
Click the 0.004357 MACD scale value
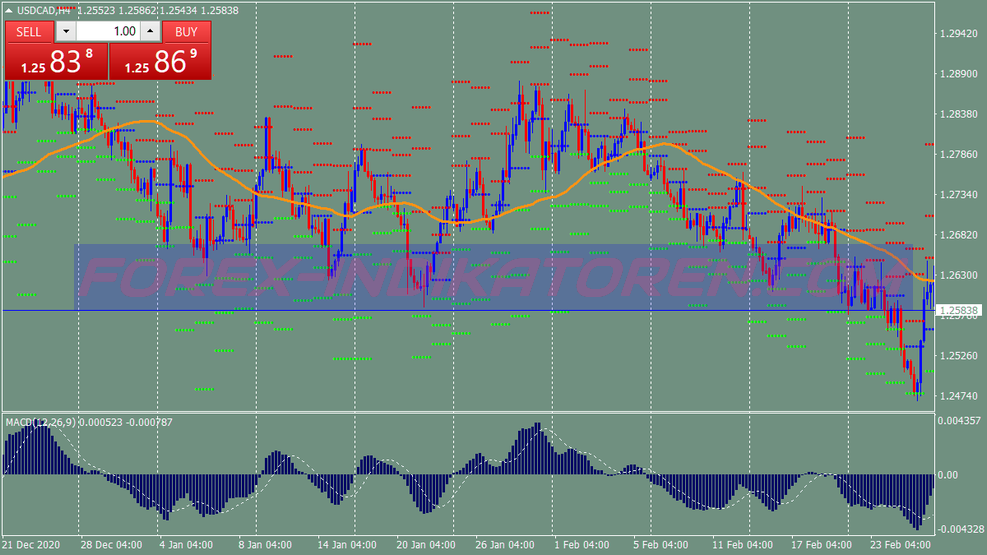[959, 420]
